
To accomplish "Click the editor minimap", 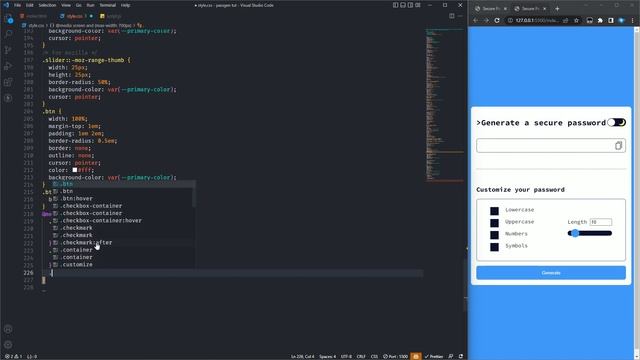I will coord(445,106).
